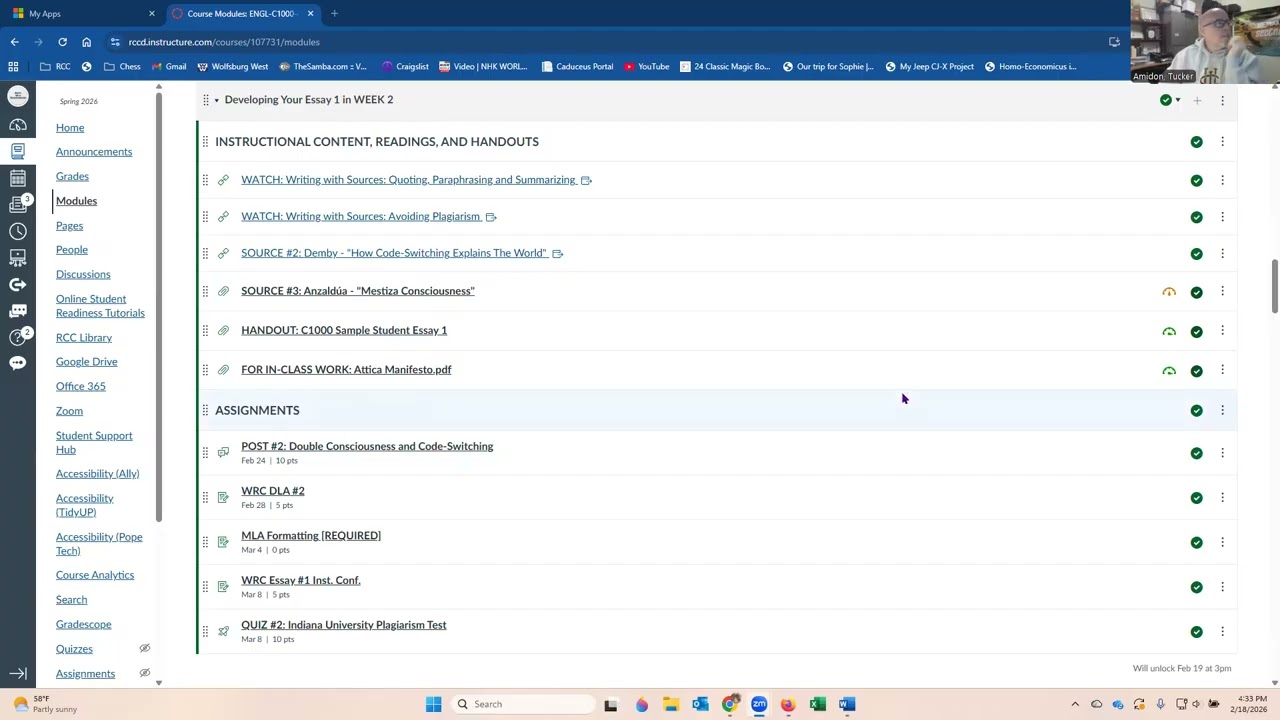
Task: Toggle publish status of Attica Manifesto.pdf
Action: click(x=1196, y=371)
